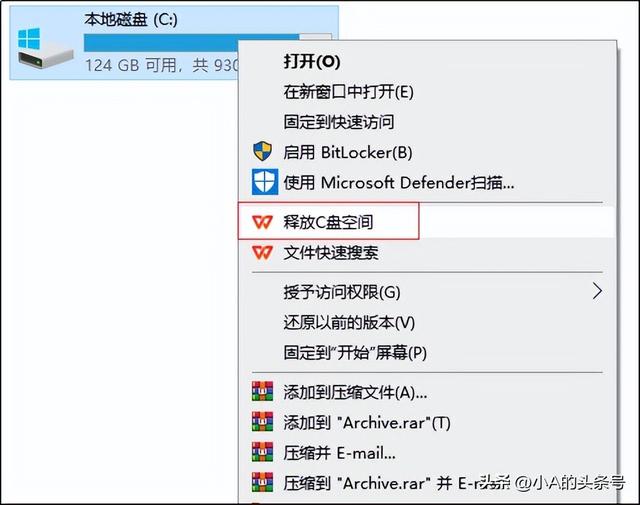Click the C: drive usage bar
This screenshot has height=505, width=640.
point(160,43)
